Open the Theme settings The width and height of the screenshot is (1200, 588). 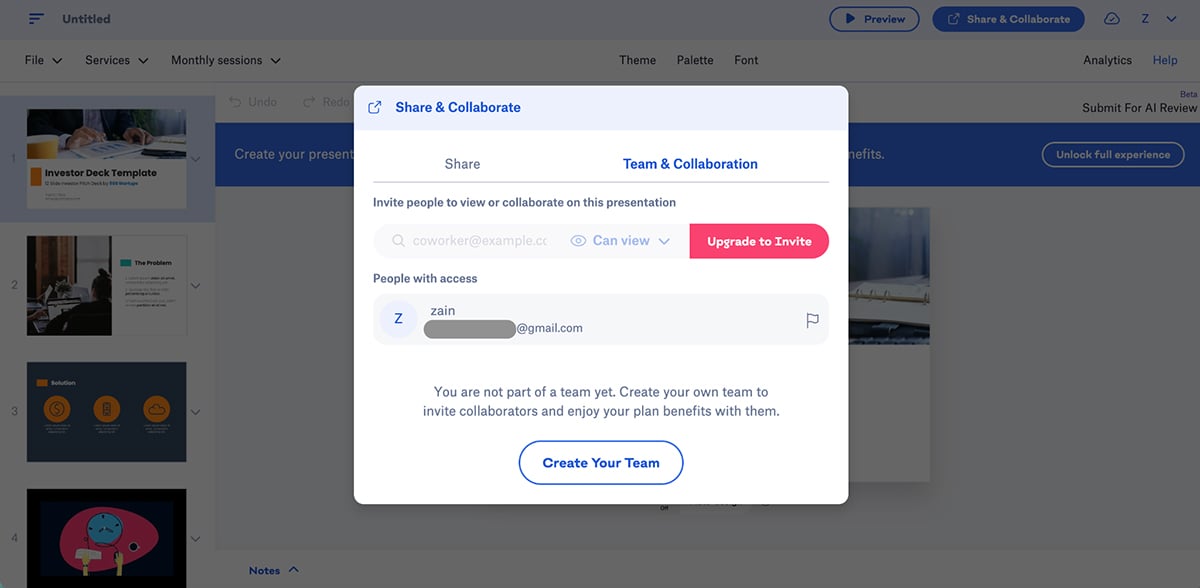tap(637, 60)
